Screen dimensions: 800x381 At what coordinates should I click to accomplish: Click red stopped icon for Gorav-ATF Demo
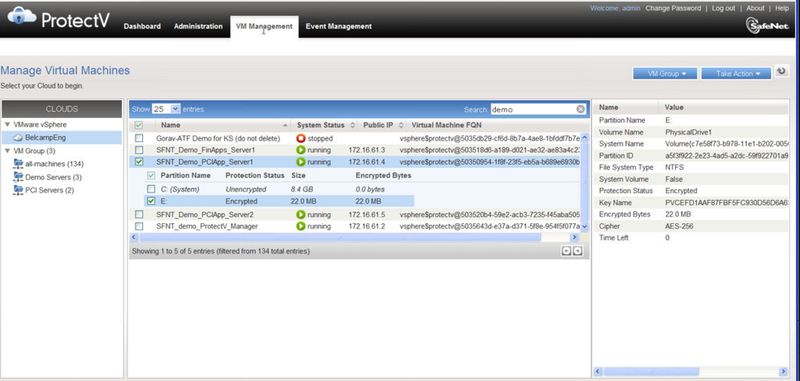pyautogui.click(x=301, y=138)
